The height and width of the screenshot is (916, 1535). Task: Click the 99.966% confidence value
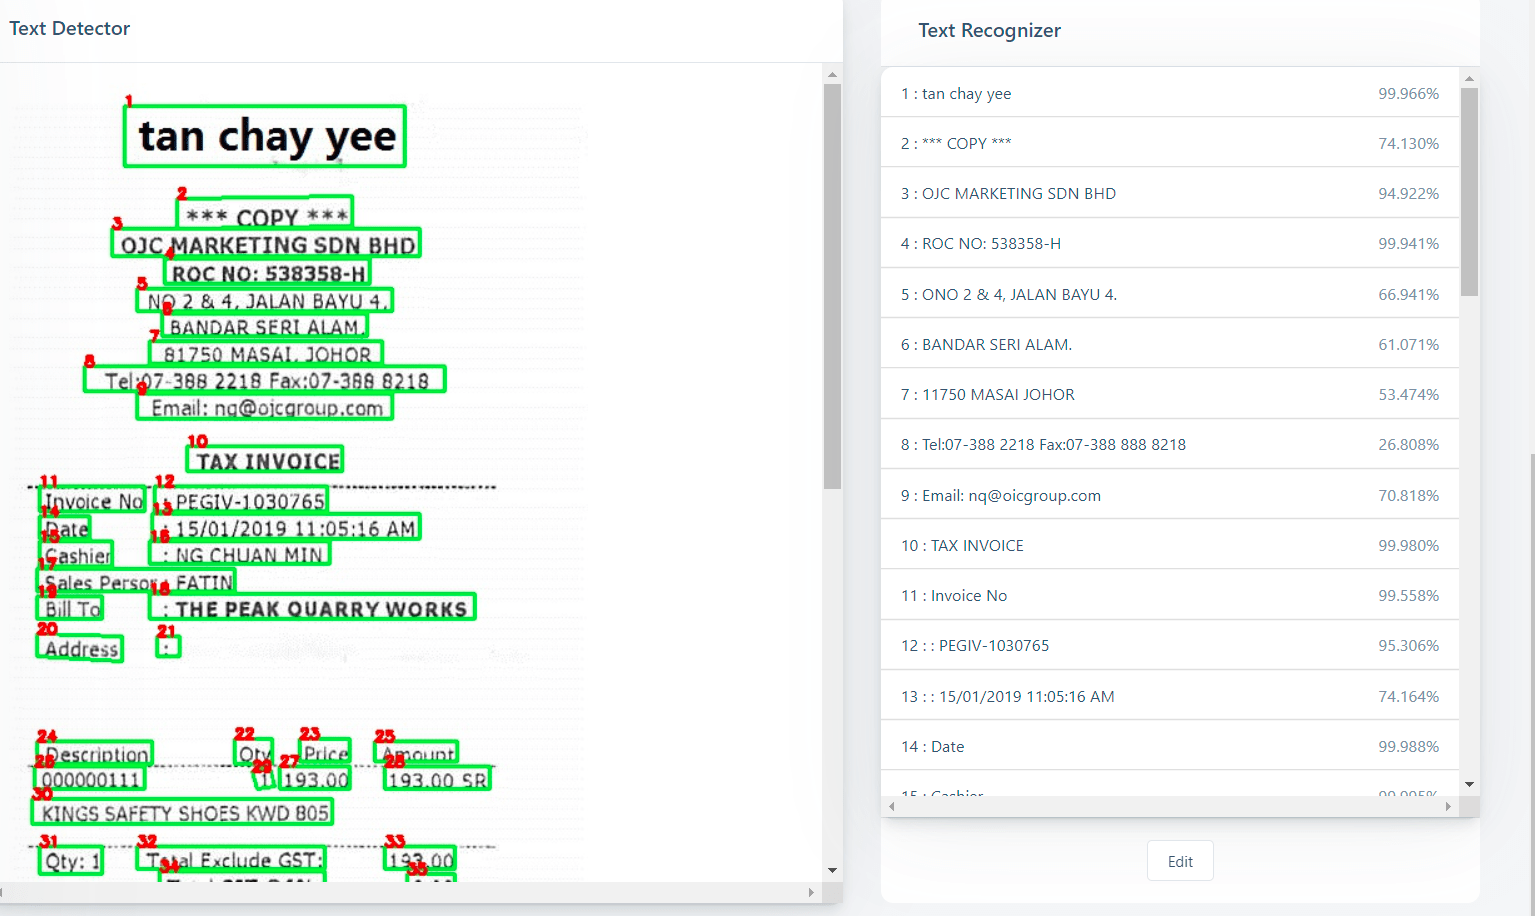(x=1408, y=93)
